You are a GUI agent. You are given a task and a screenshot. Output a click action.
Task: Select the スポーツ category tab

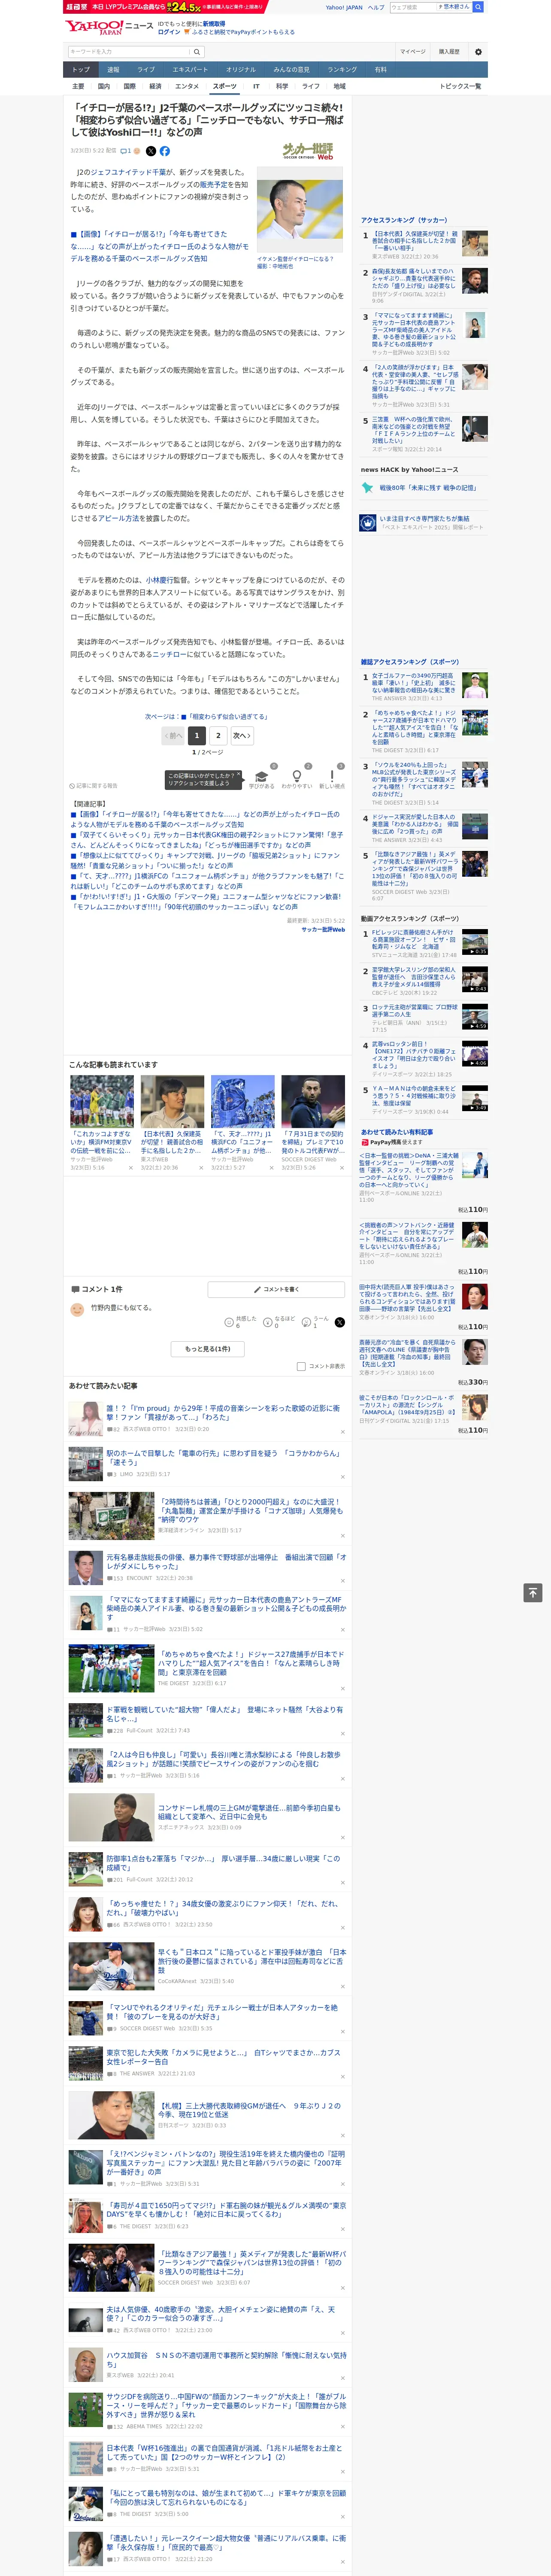click(x=225, y=86)
